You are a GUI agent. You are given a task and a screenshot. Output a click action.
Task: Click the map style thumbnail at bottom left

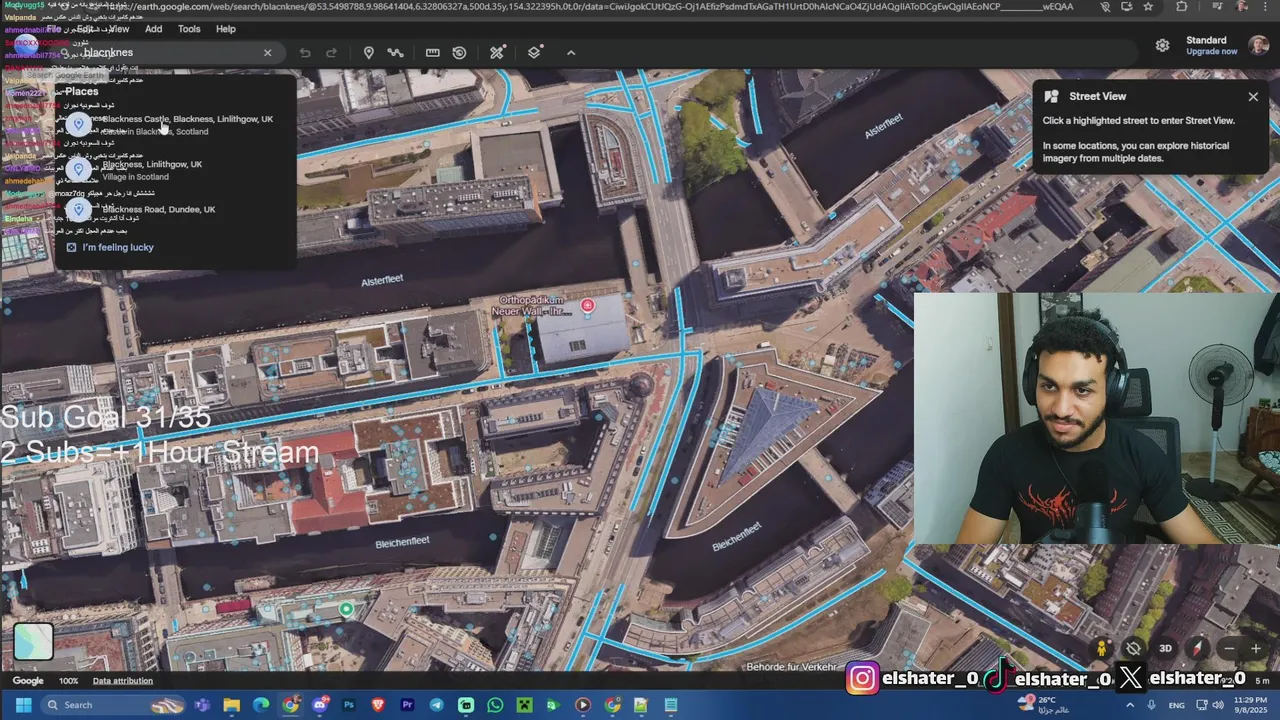point(32,642)
